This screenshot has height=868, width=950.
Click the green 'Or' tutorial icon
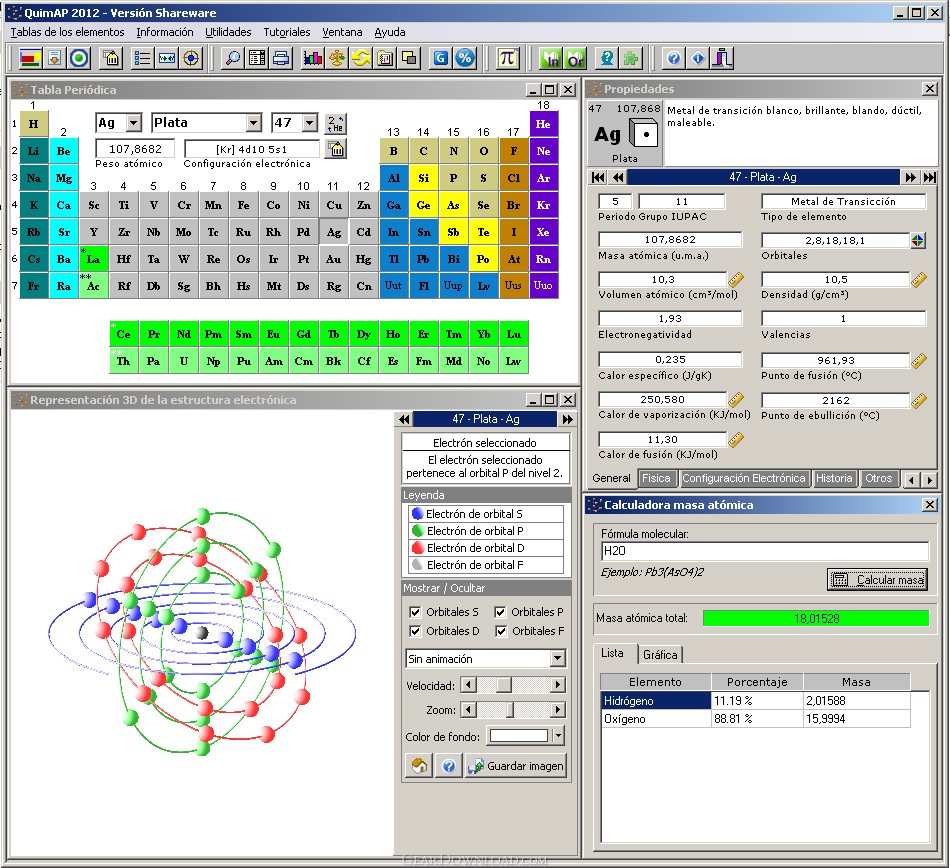click(575, 58)
